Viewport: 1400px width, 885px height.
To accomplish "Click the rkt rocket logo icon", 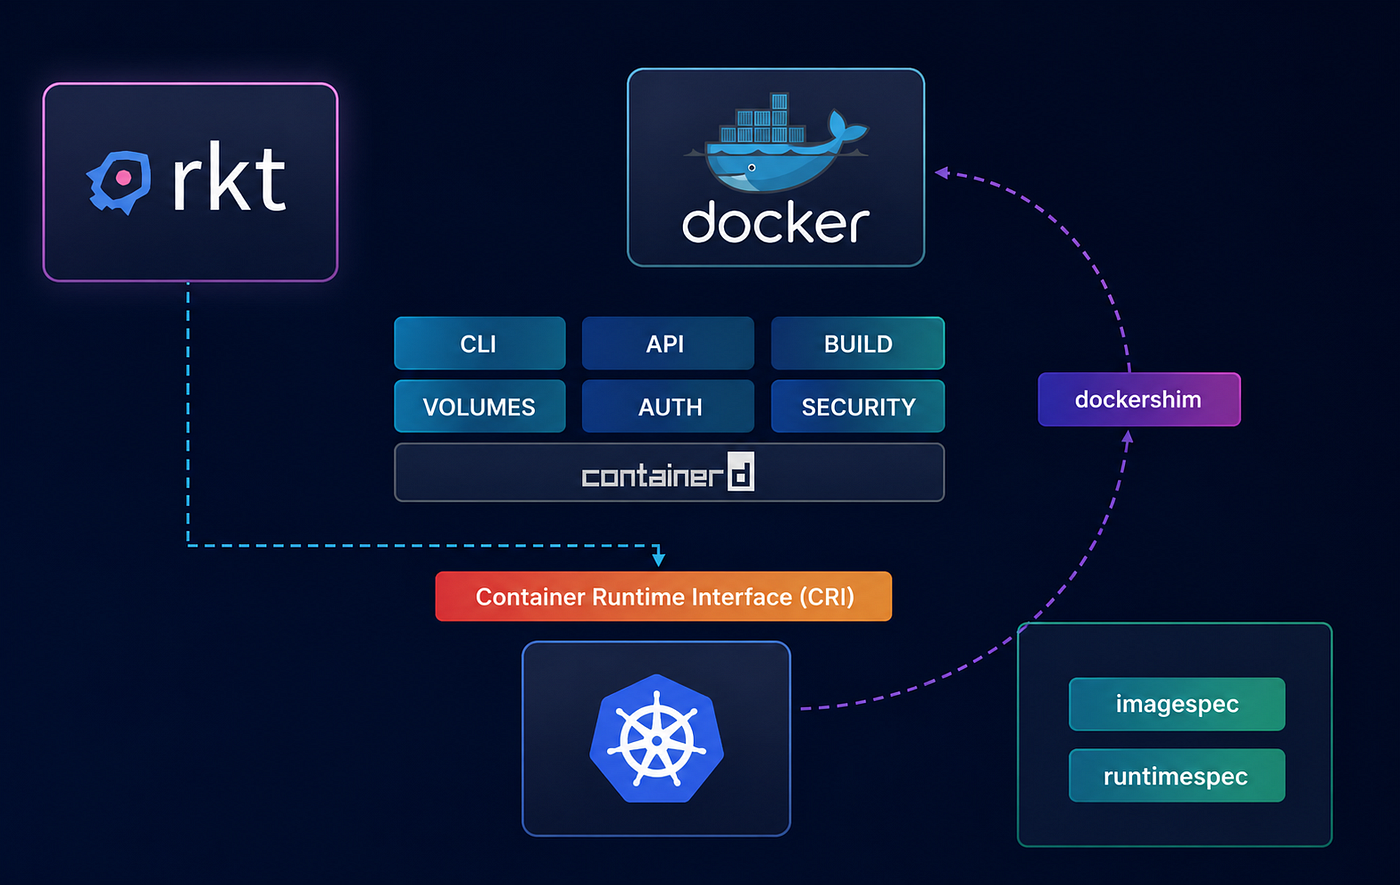I will click(119, 182).
